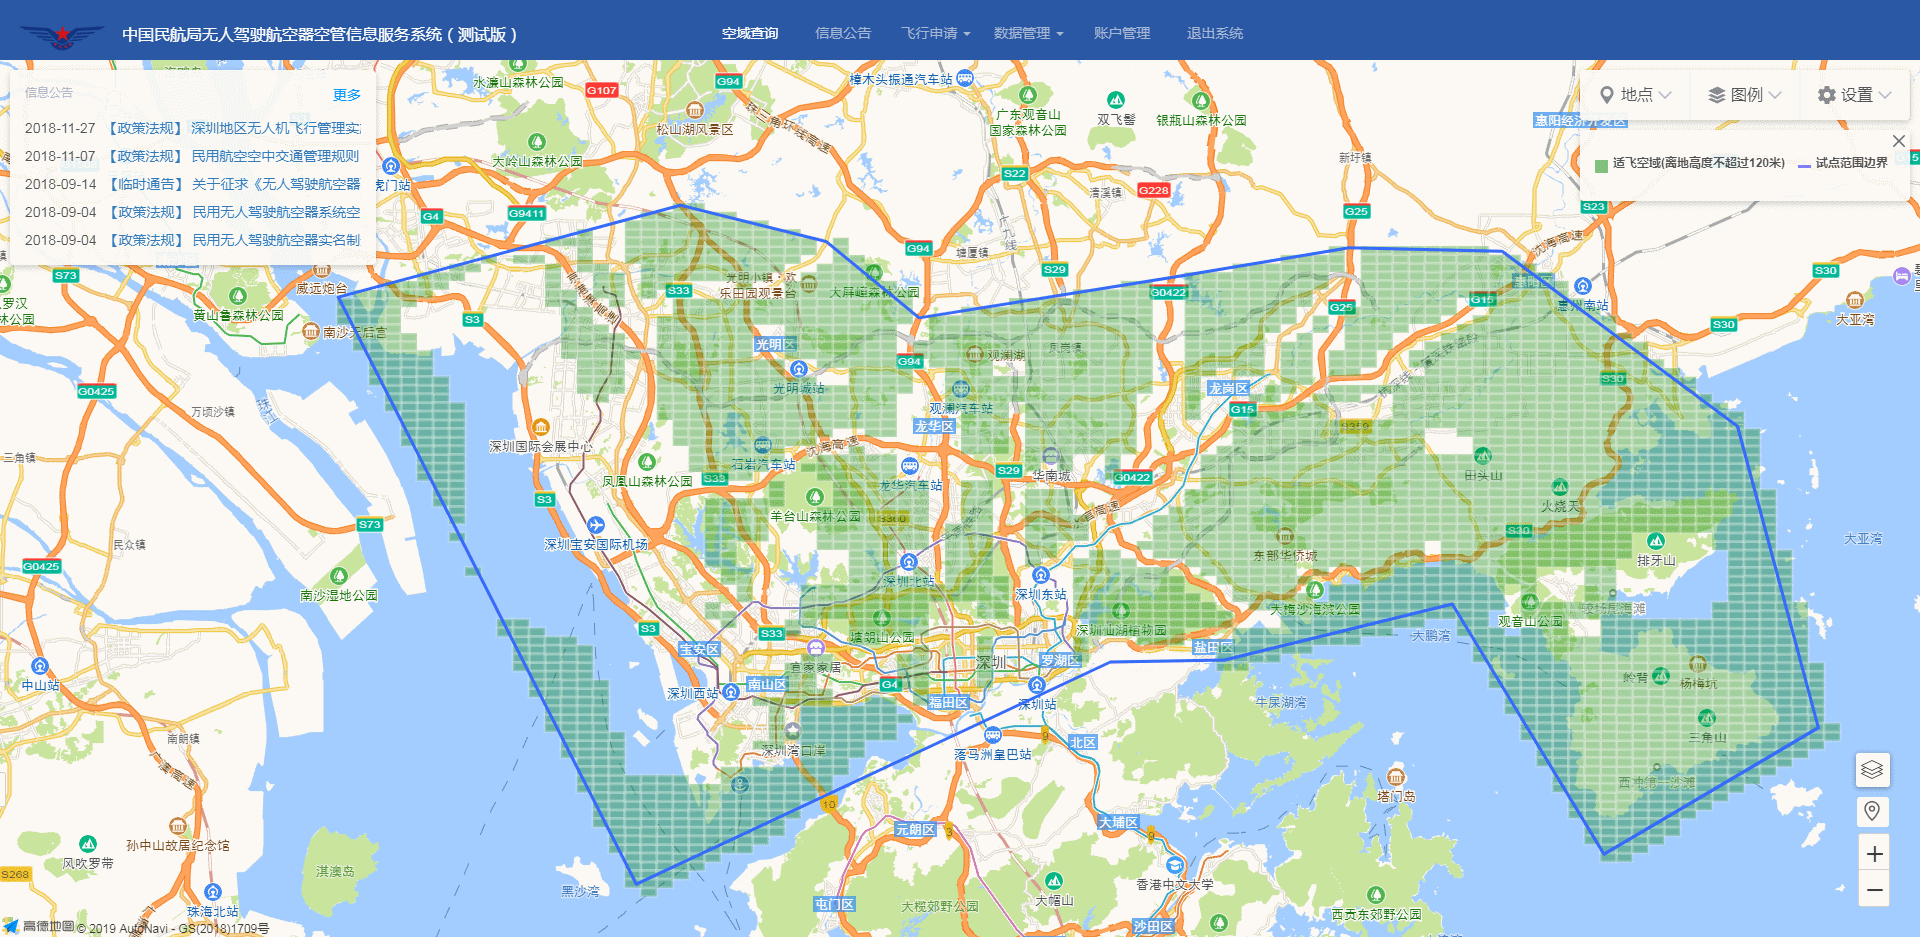Click the 深圳东站 station marker icon
The image size is (1920, 937).
coord(1040,575)
